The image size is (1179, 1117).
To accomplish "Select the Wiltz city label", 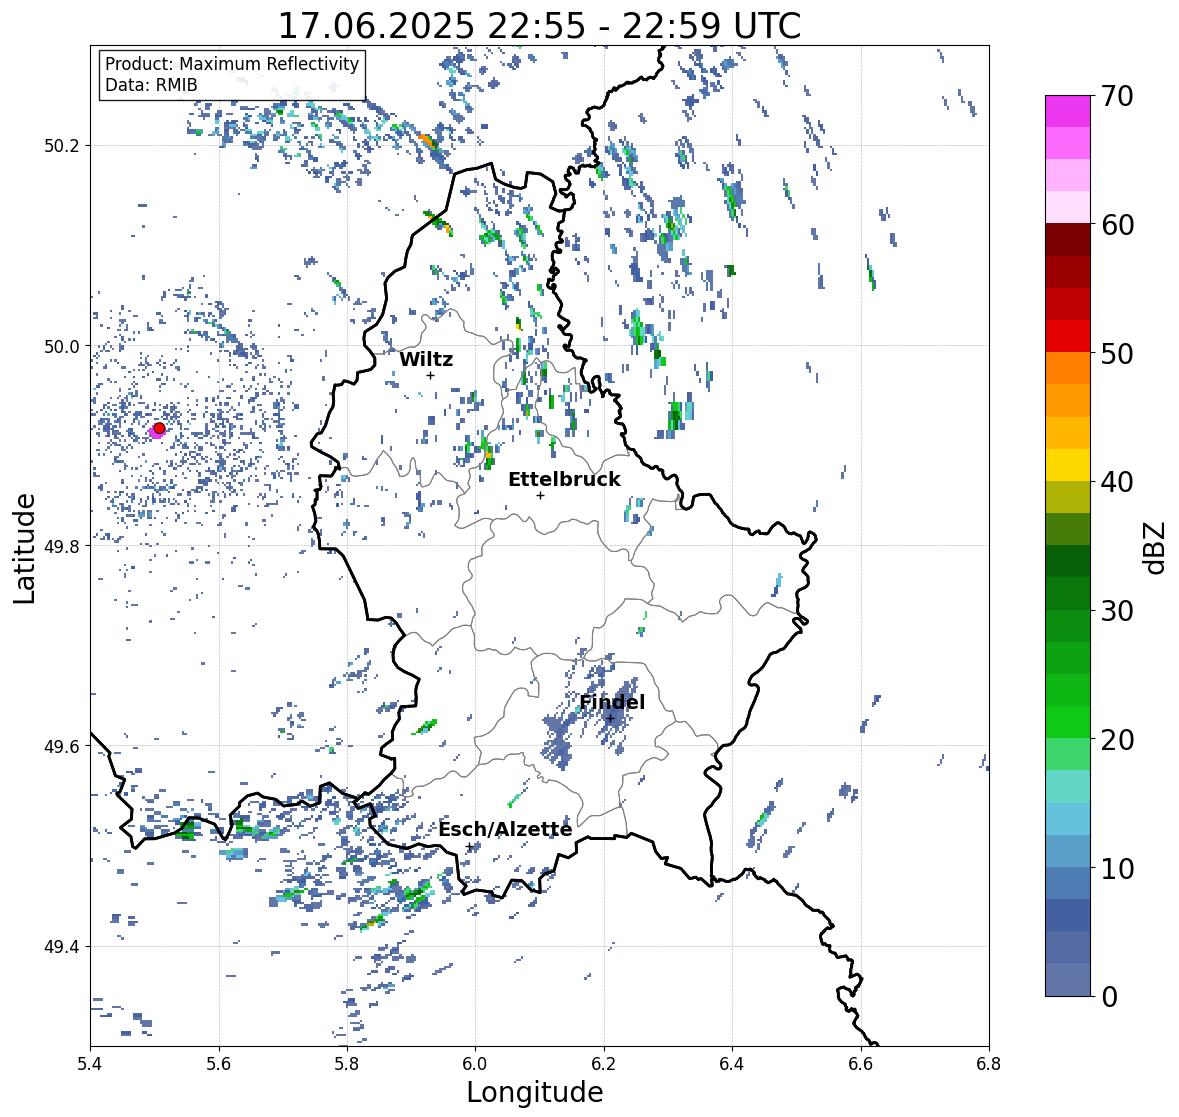I will point(426,359).
